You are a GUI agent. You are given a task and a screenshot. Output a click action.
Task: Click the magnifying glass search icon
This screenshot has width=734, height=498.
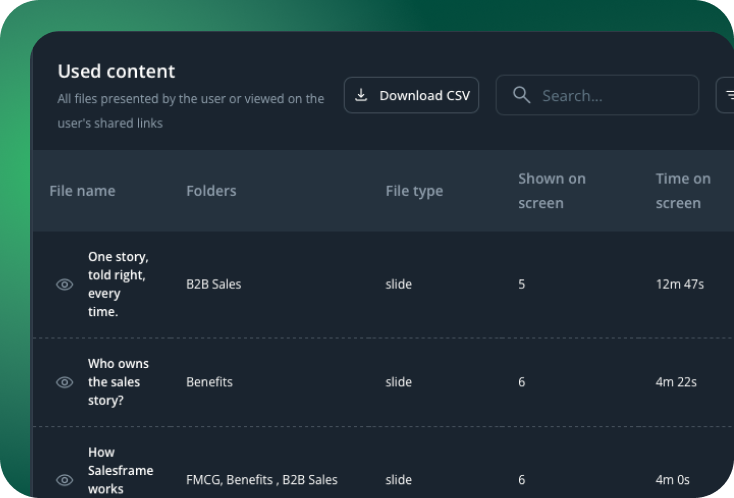521,95
